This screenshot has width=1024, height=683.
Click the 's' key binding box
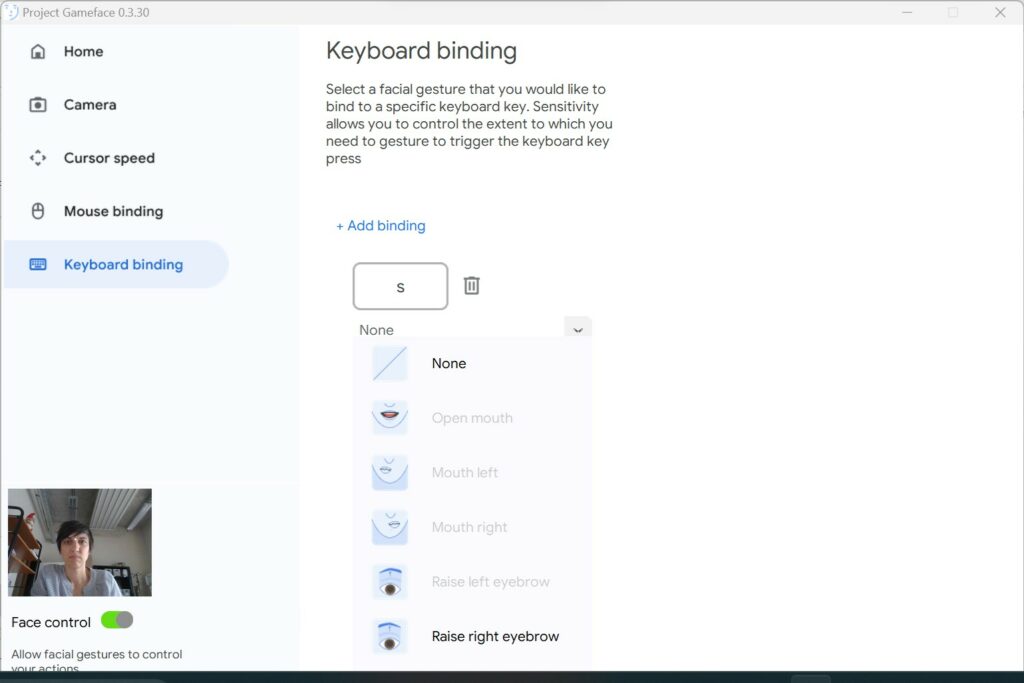click(x=400, y=287)
